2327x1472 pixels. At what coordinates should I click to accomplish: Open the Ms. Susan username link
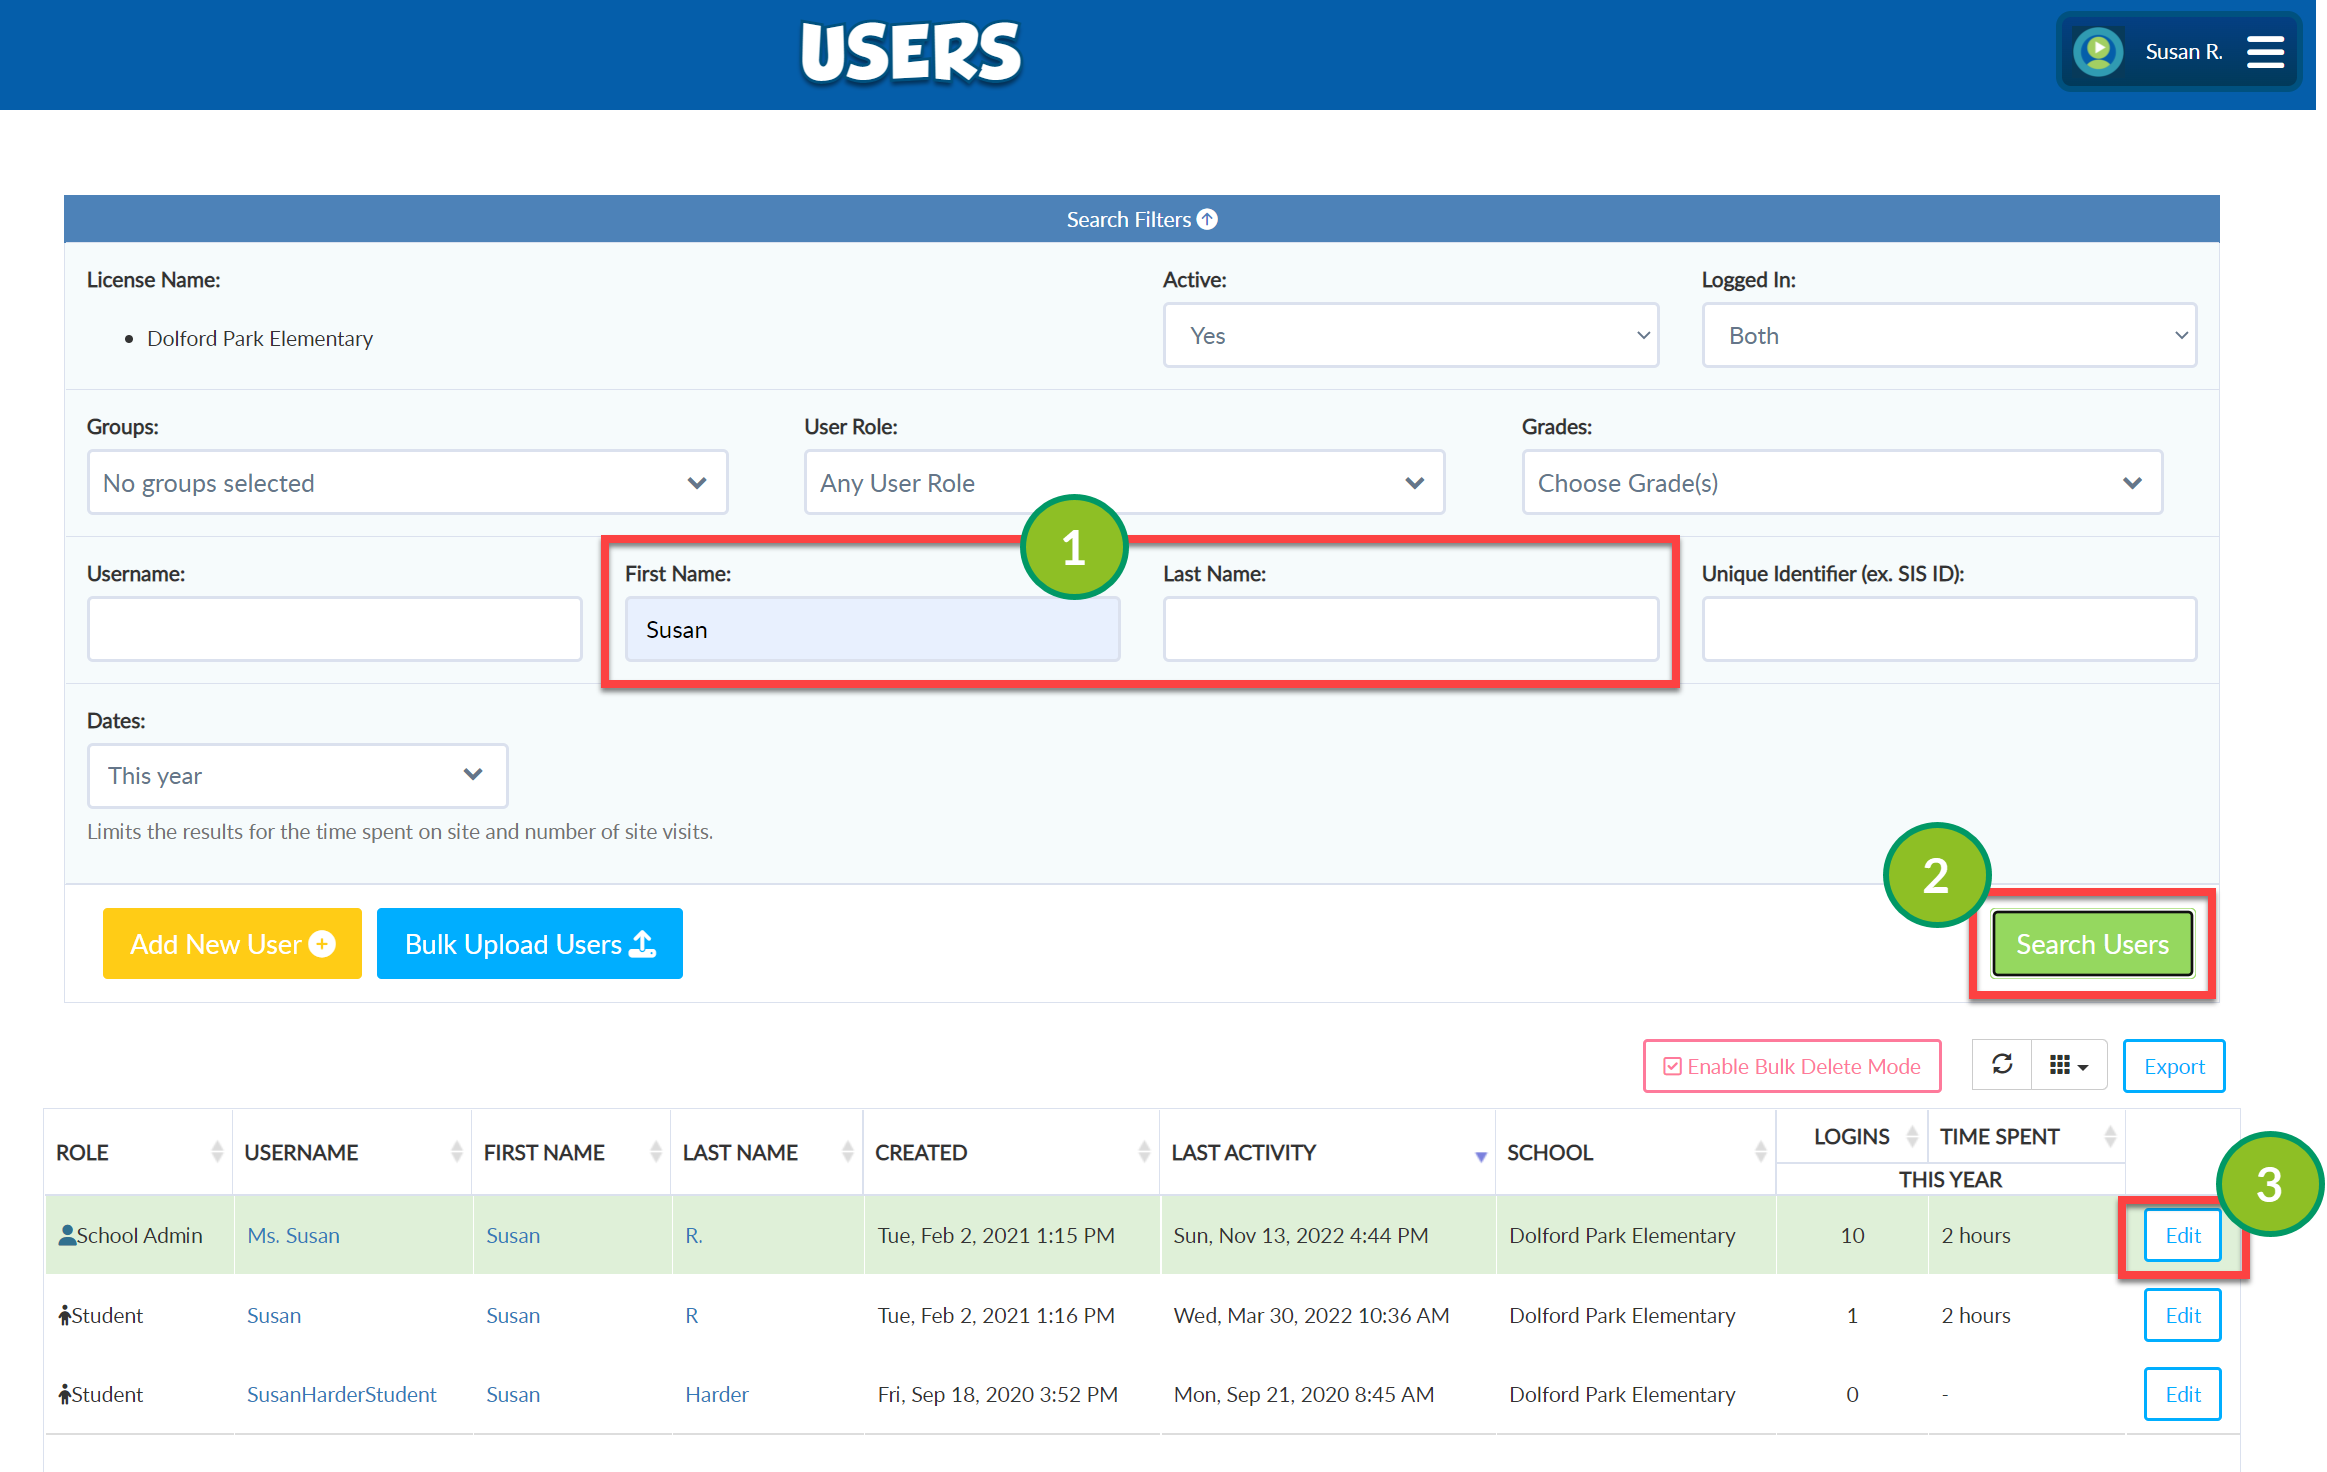(x=293, y=1235)
